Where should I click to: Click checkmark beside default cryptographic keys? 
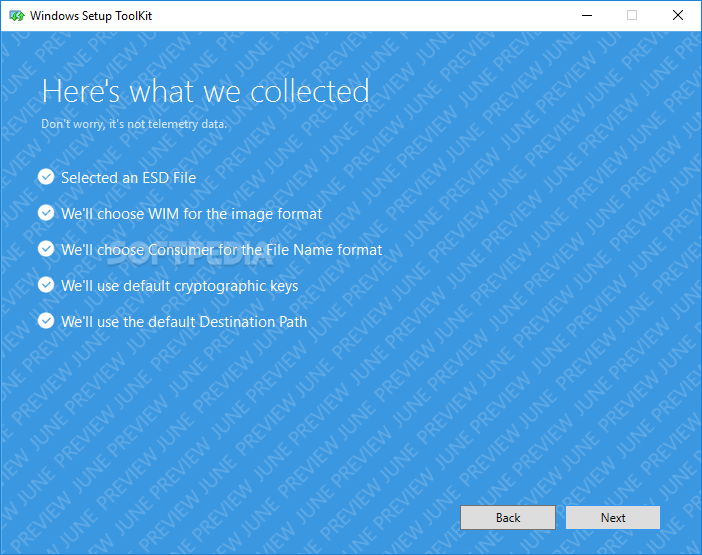coord(46,285)
